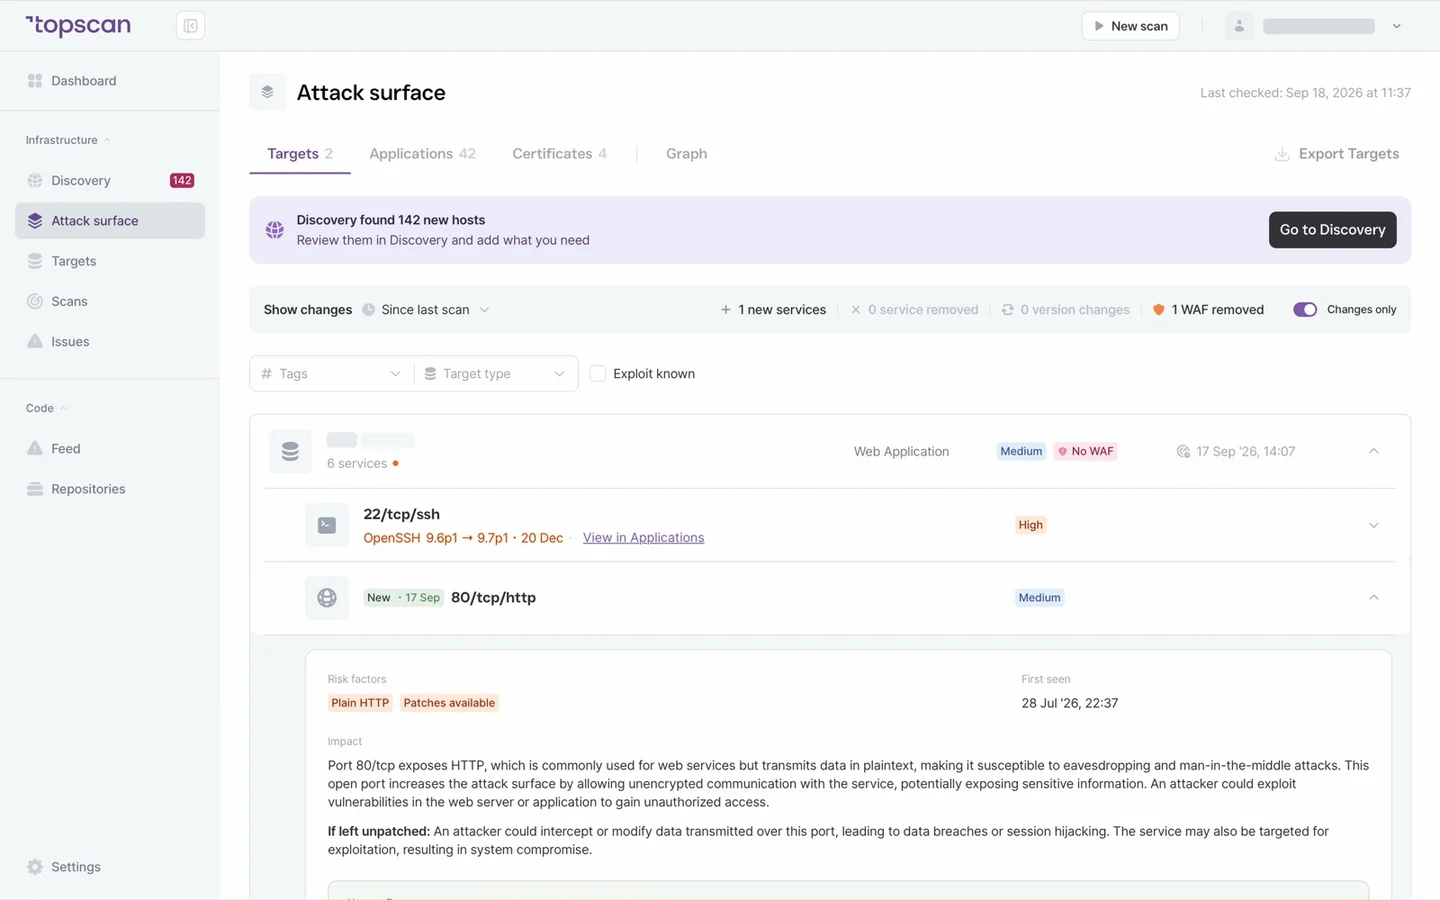Image resolution: width=1440 pixels, height=900 pixels.
Task: Click the Attack surface page header icon
Action: (267, 92)
